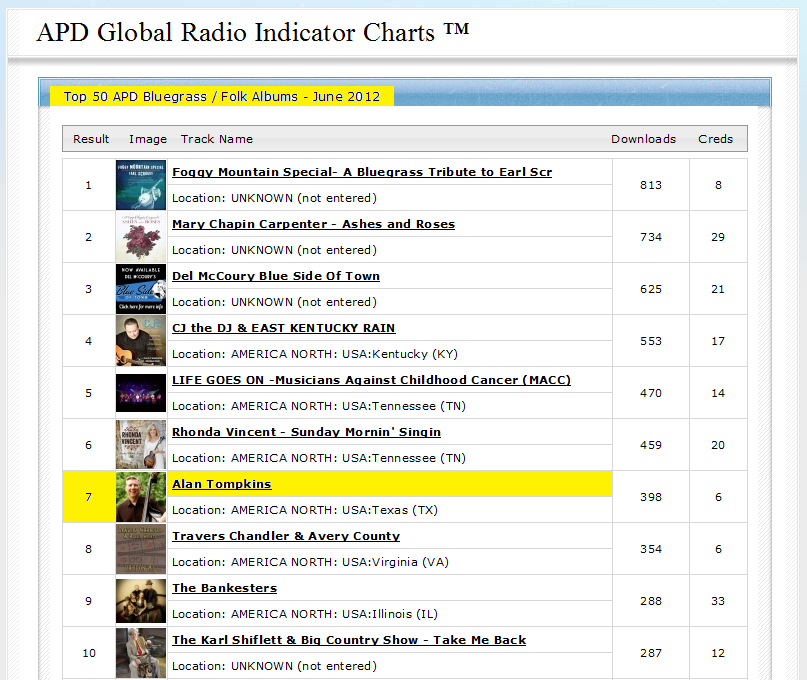Click Travers Chandler album cover thumbnail
The image size is (807, 680).
(x=141, y=549)
